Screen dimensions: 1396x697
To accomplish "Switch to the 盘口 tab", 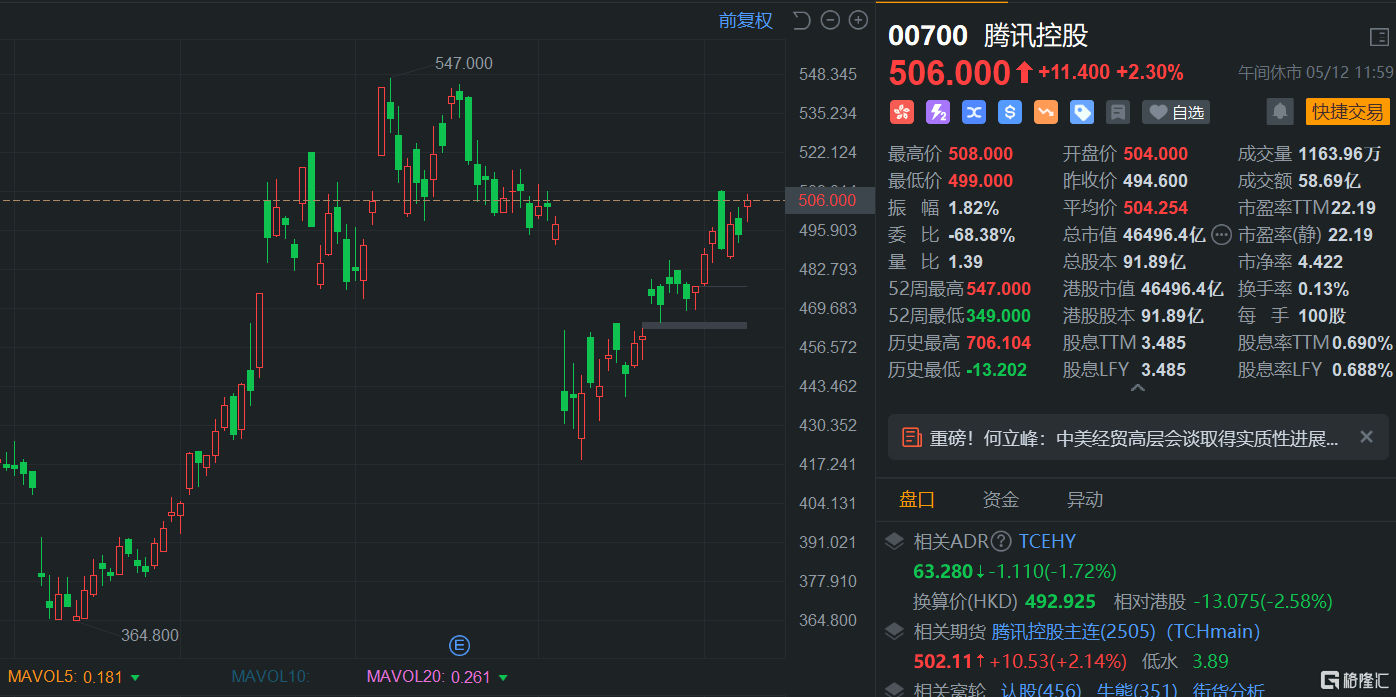I will click(x=917, y=499).
